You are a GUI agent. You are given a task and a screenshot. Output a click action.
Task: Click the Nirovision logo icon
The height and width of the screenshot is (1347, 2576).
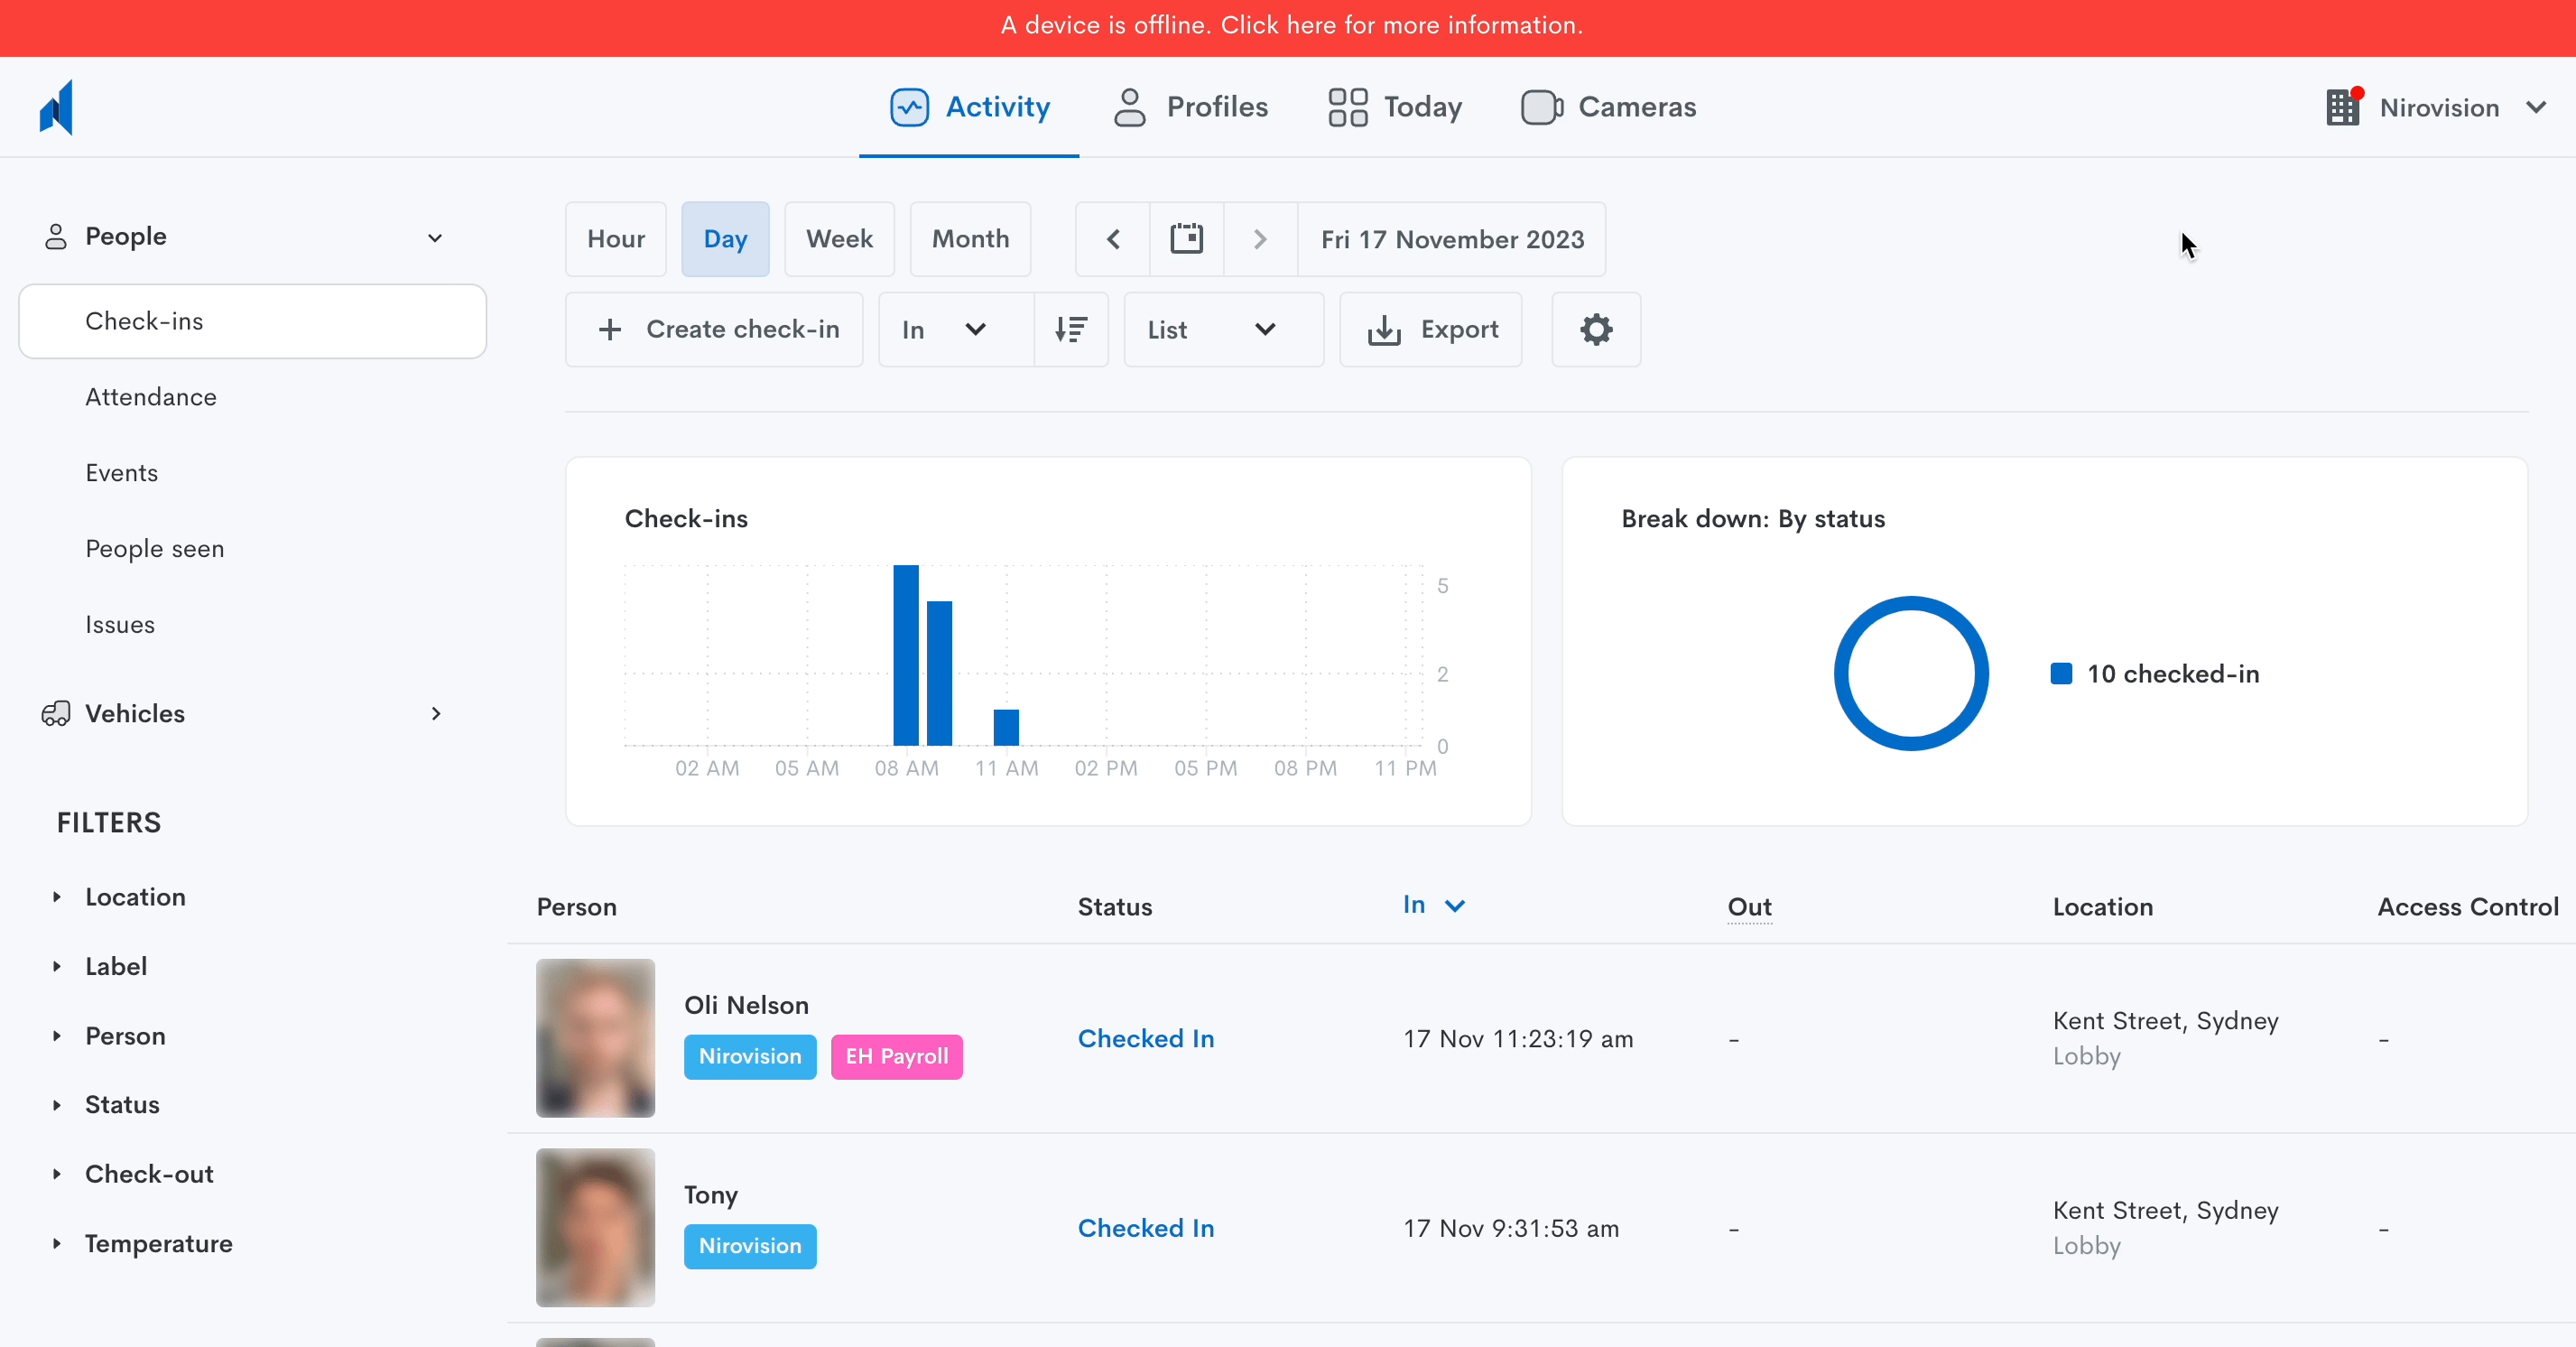click(x=56, y=107)
